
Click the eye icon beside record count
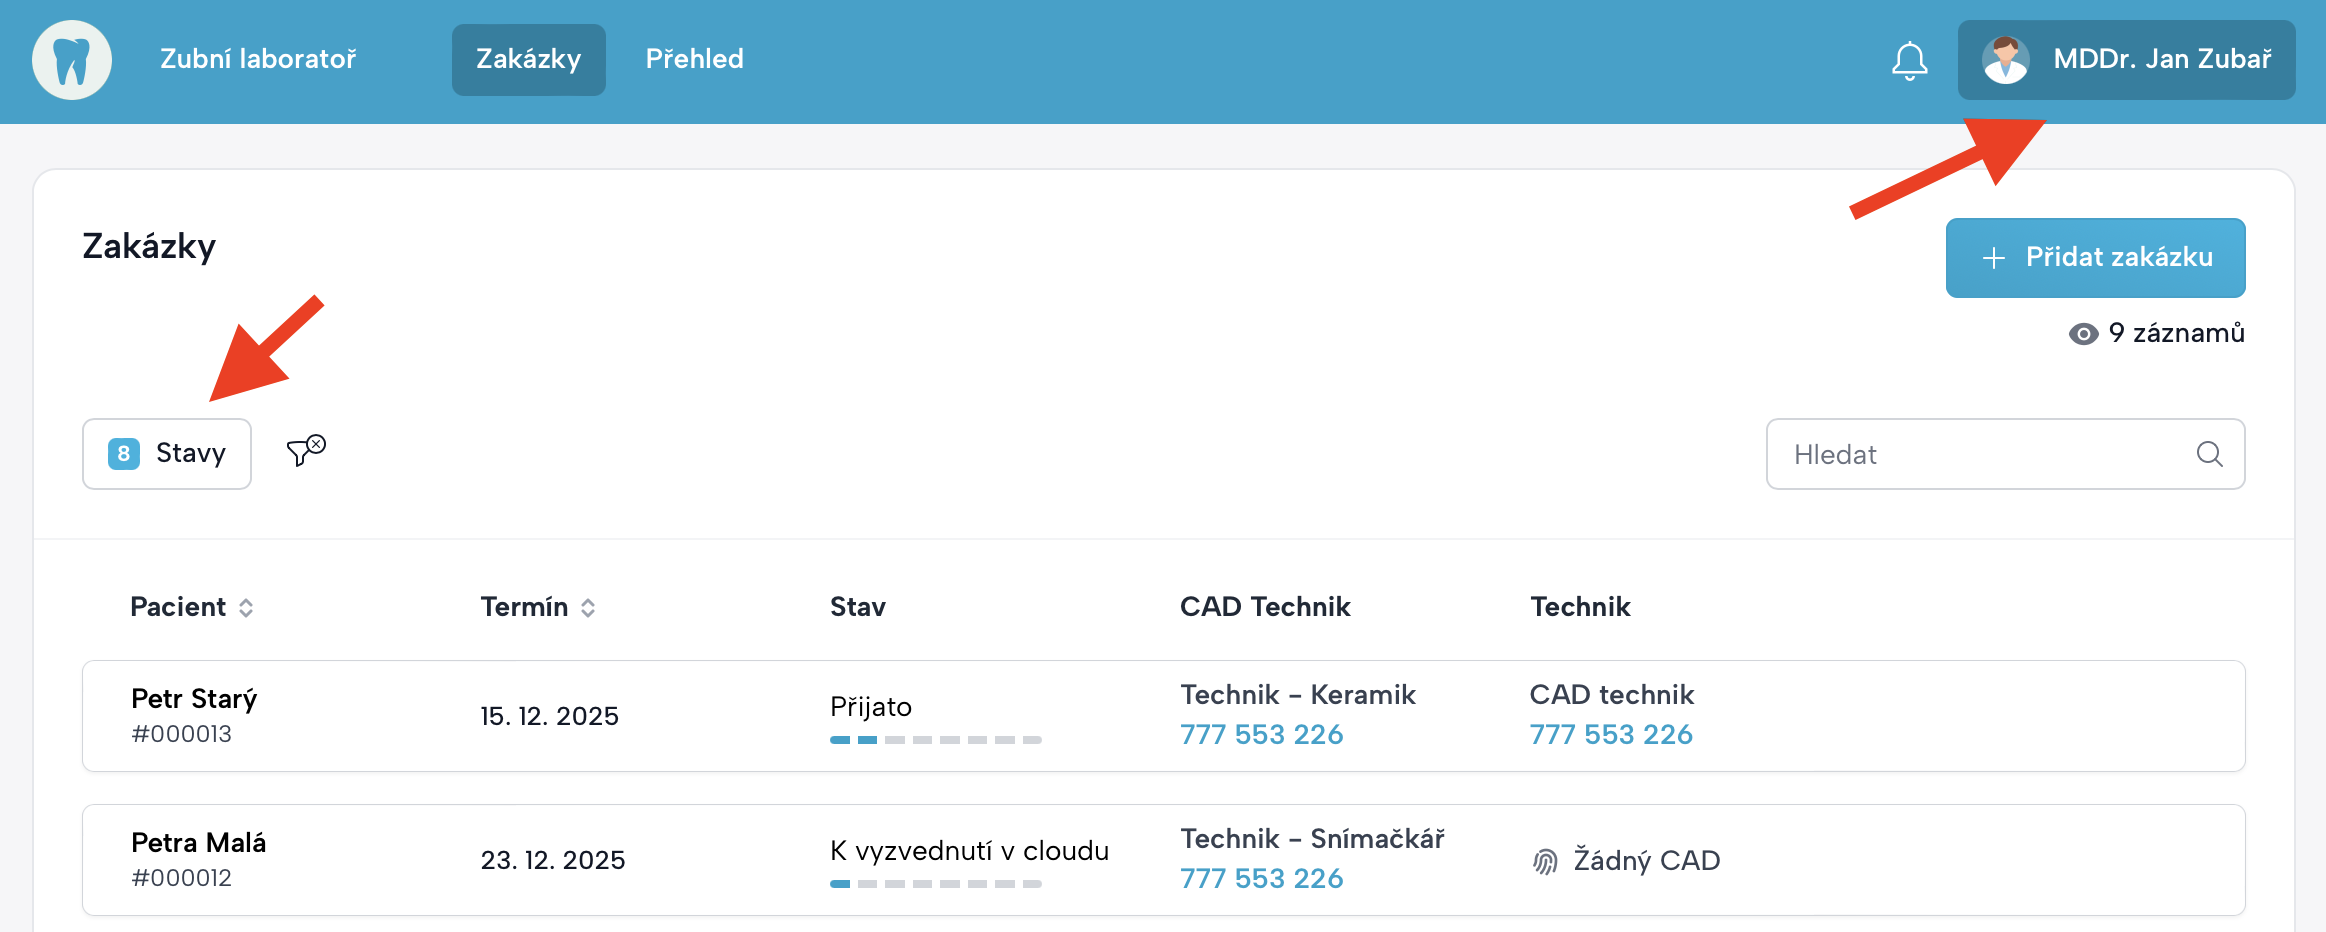2083,334
